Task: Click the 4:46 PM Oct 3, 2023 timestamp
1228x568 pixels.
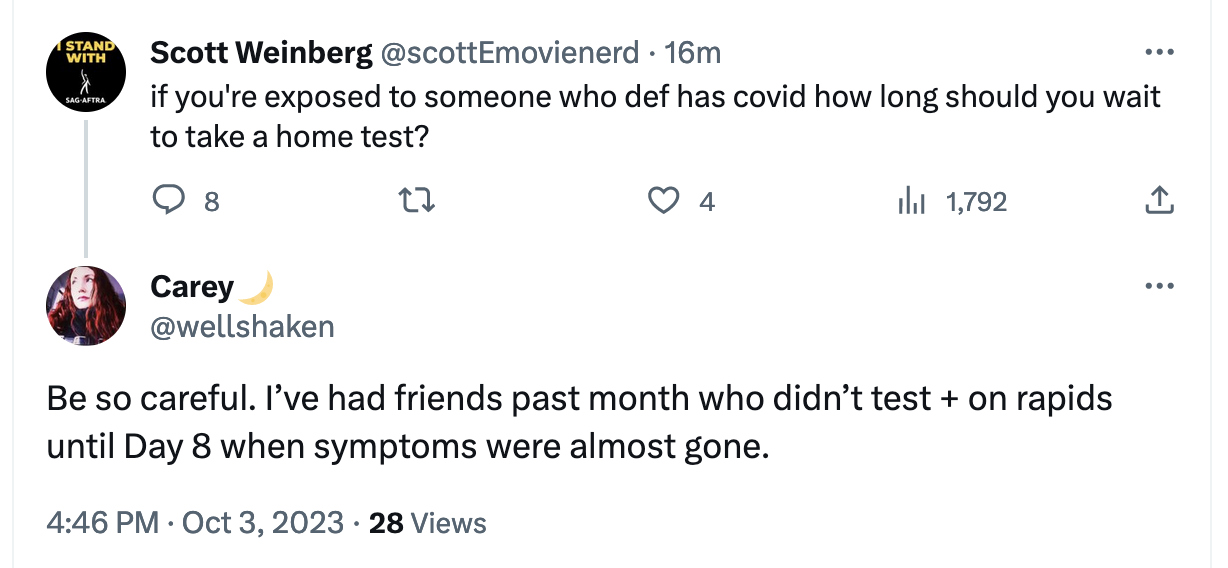Action: pyautogui.click(x=193, y=522)
